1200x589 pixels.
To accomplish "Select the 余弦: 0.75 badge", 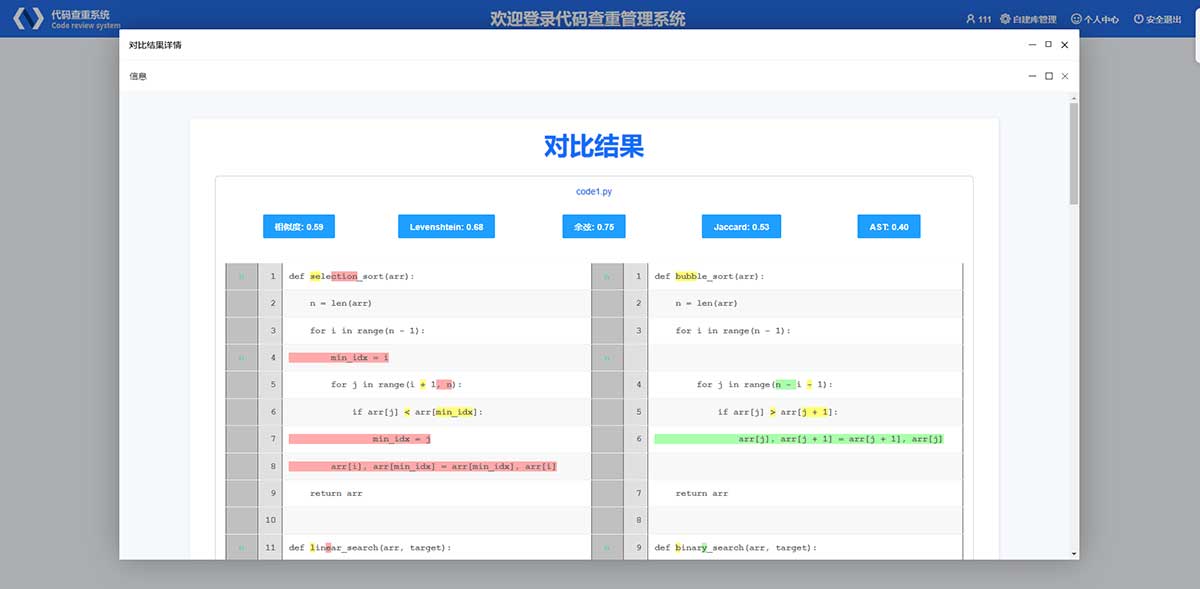I will click(593, 227).
